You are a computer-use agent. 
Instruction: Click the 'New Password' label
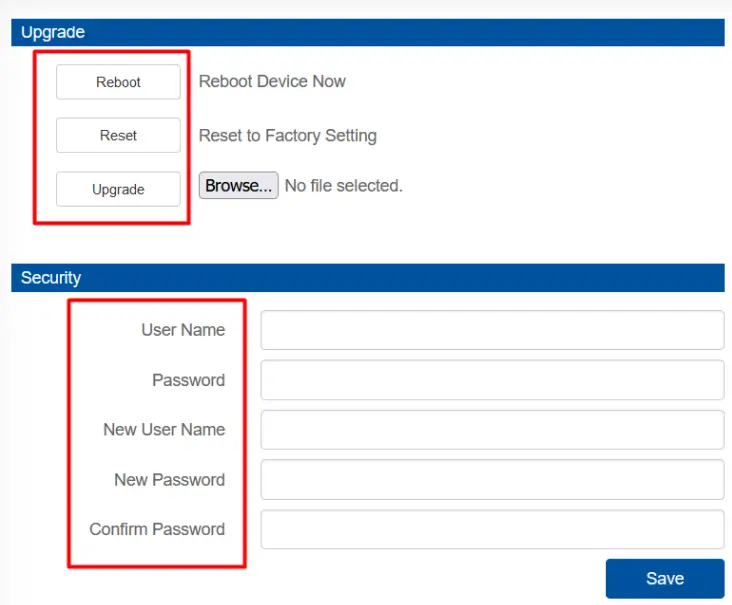169,480
